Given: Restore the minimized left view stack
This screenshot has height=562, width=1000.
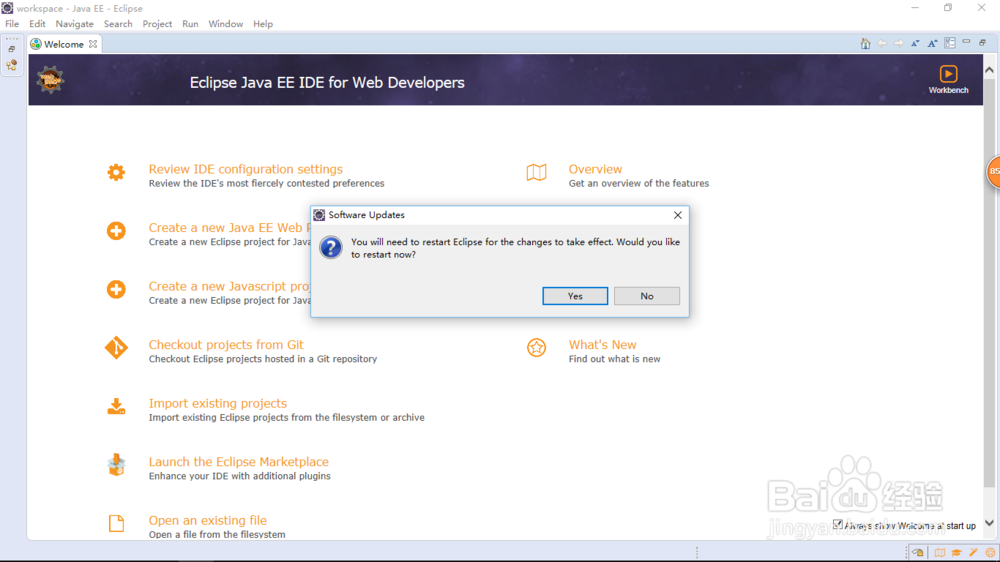Looking at the screenshot, I should [x=11, y=48].
